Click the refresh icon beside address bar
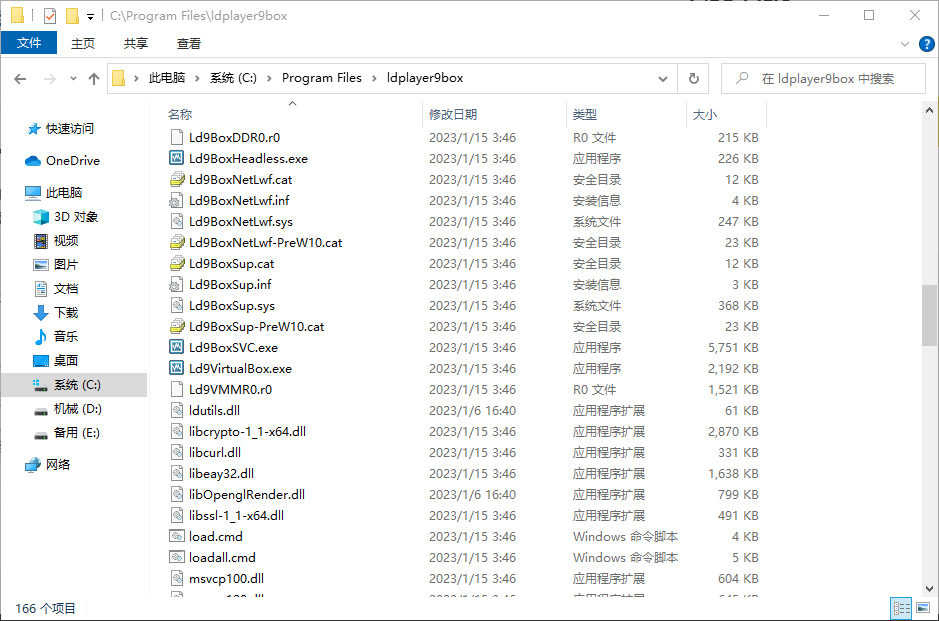Viewport: 939px width, 621px height. click(693, 78)
